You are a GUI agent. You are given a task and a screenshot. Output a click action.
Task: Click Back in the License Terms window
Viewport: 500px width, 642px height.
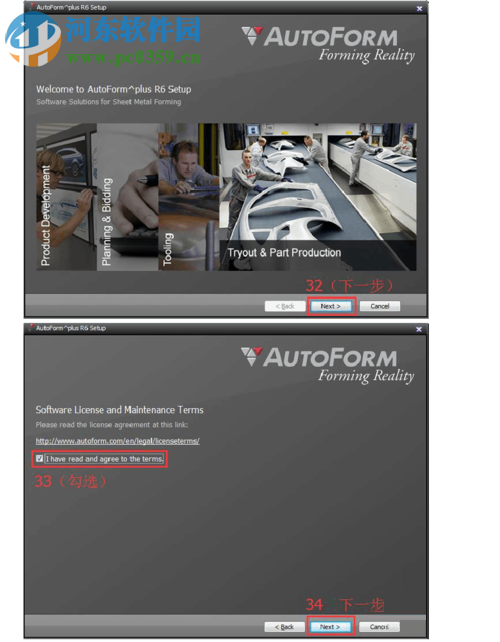tap(285, 627)
